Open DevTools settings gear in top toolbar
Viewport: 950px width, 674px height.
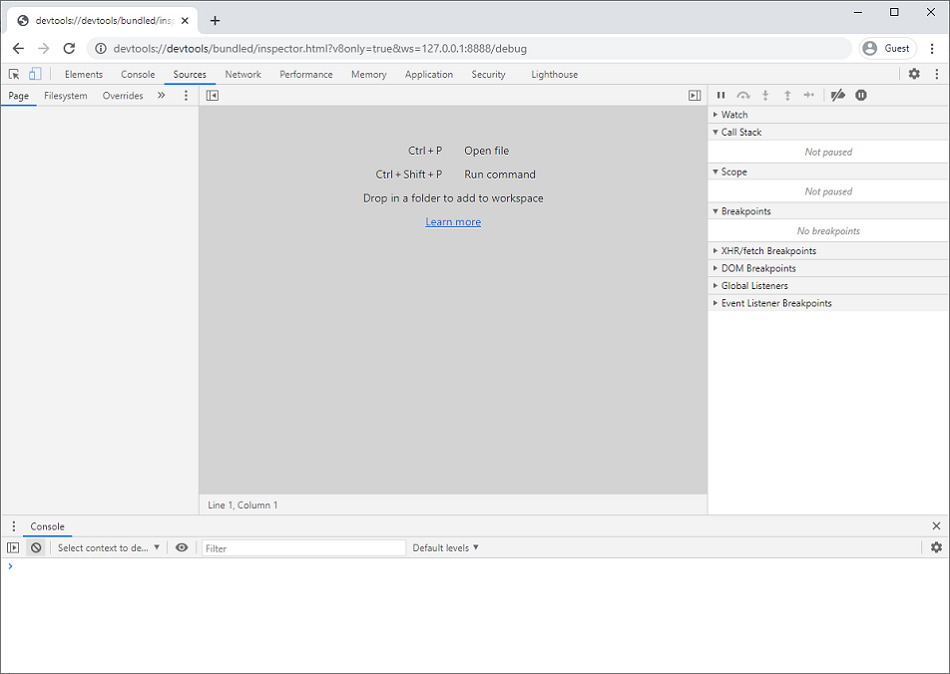pos(914,74)
